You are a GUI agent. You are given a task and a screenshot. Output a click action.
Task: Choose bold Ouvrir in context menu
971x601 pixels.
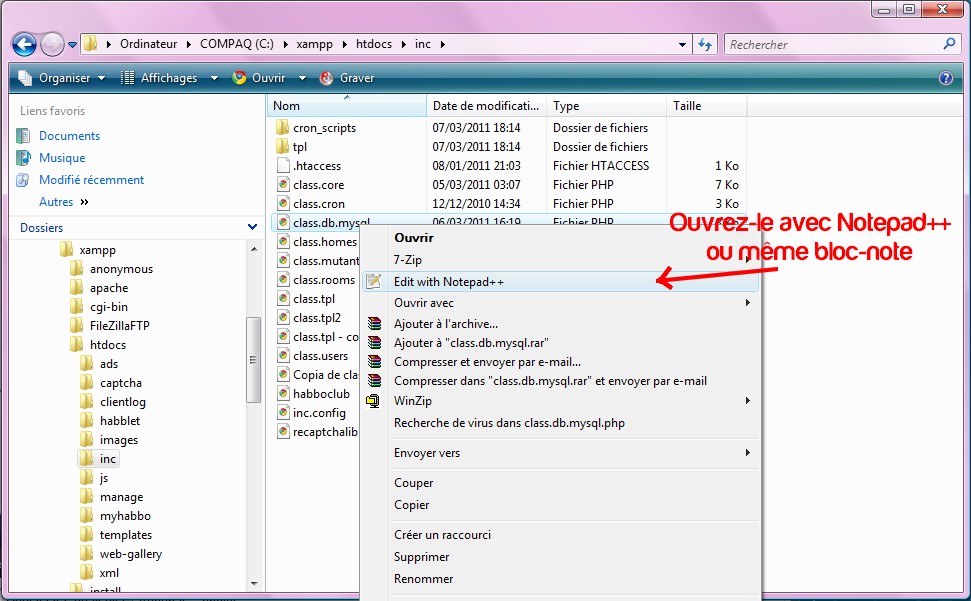coord(414,238)
